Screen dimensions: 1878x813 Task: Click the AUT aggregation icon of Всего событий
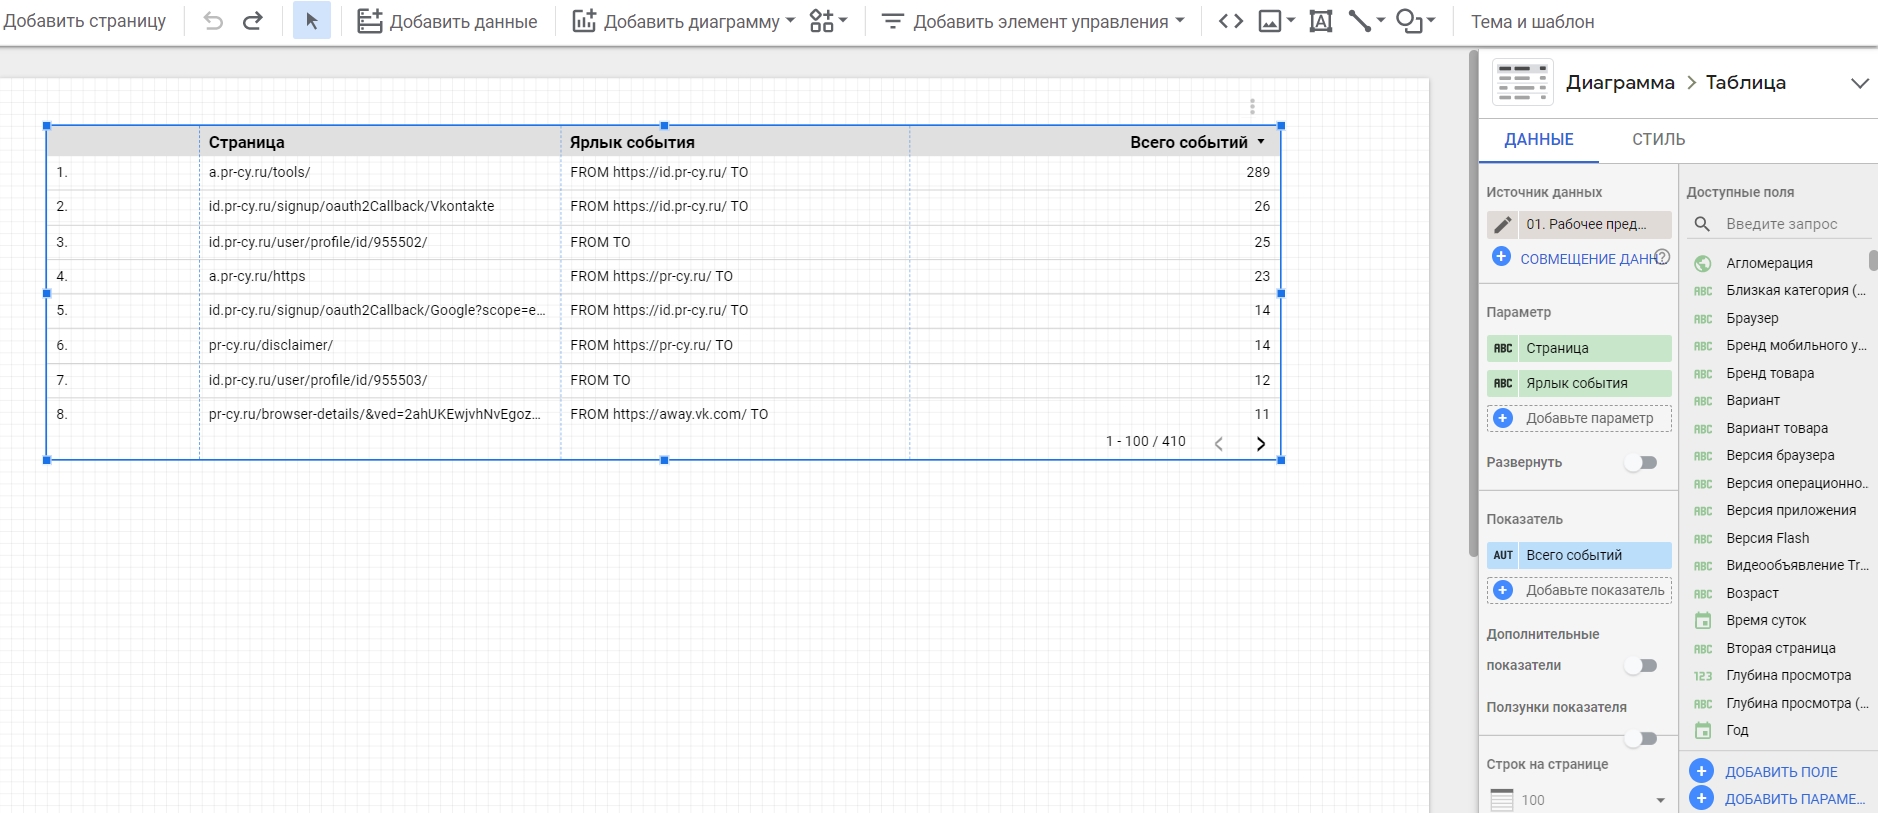pos(1503,555)
